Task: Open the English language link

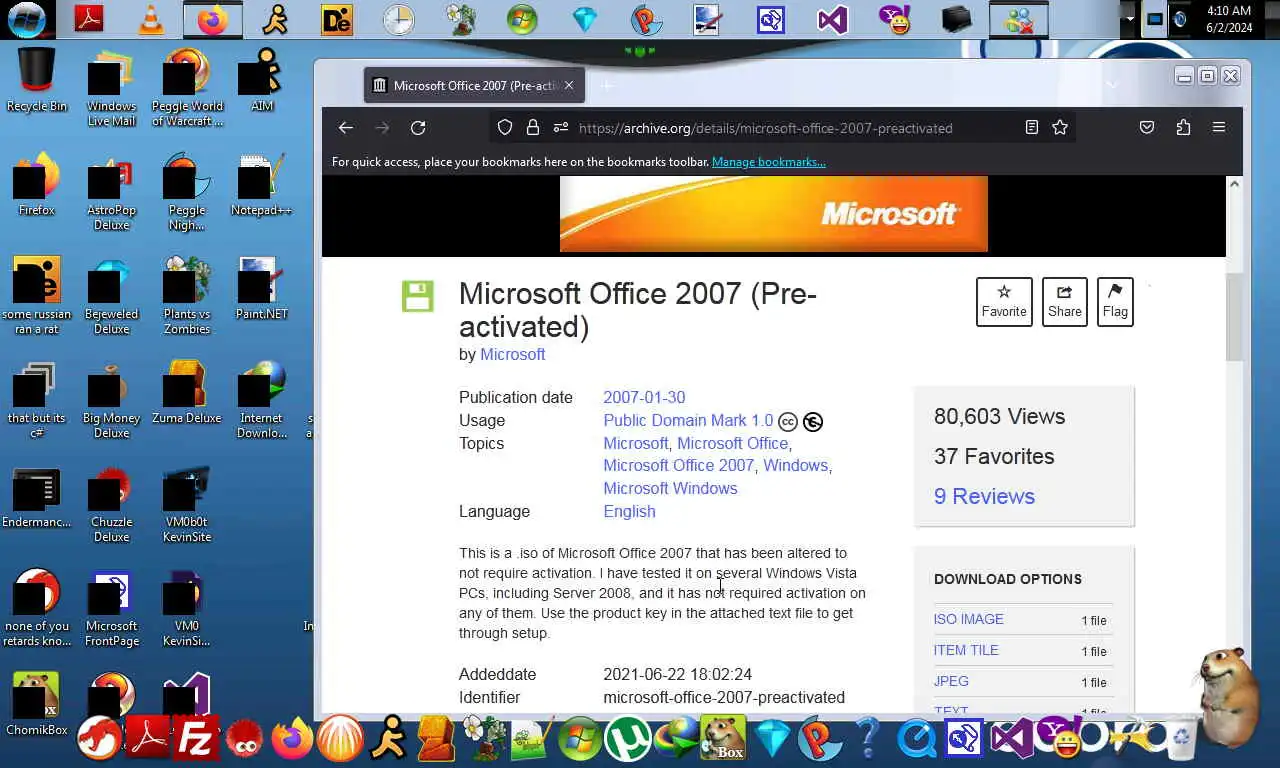Action: coord(629,511)
